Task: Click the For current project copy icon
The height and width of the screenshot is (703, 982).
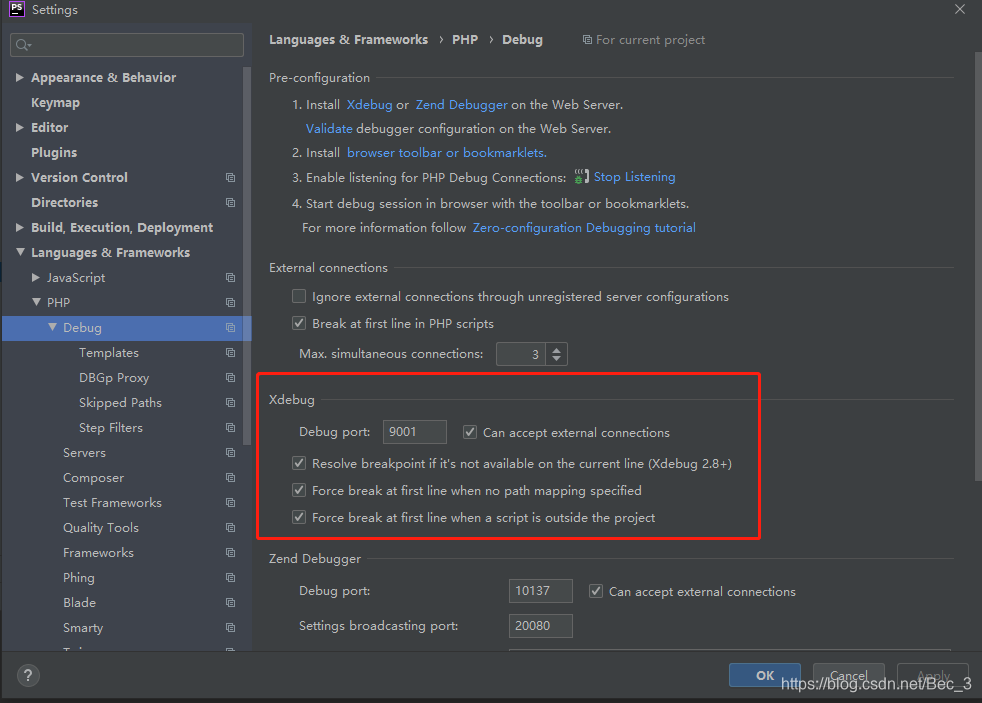Action: point(587,40)
